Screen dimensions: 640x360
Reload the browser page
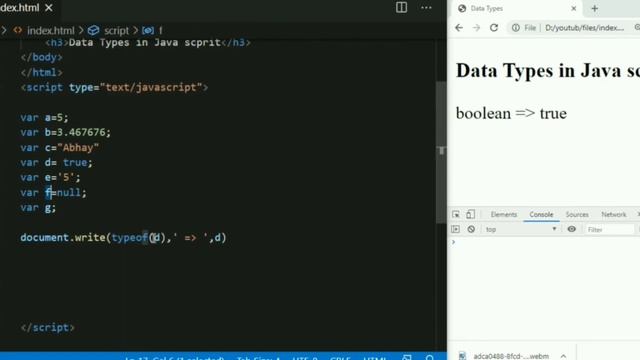click(494, 28)
